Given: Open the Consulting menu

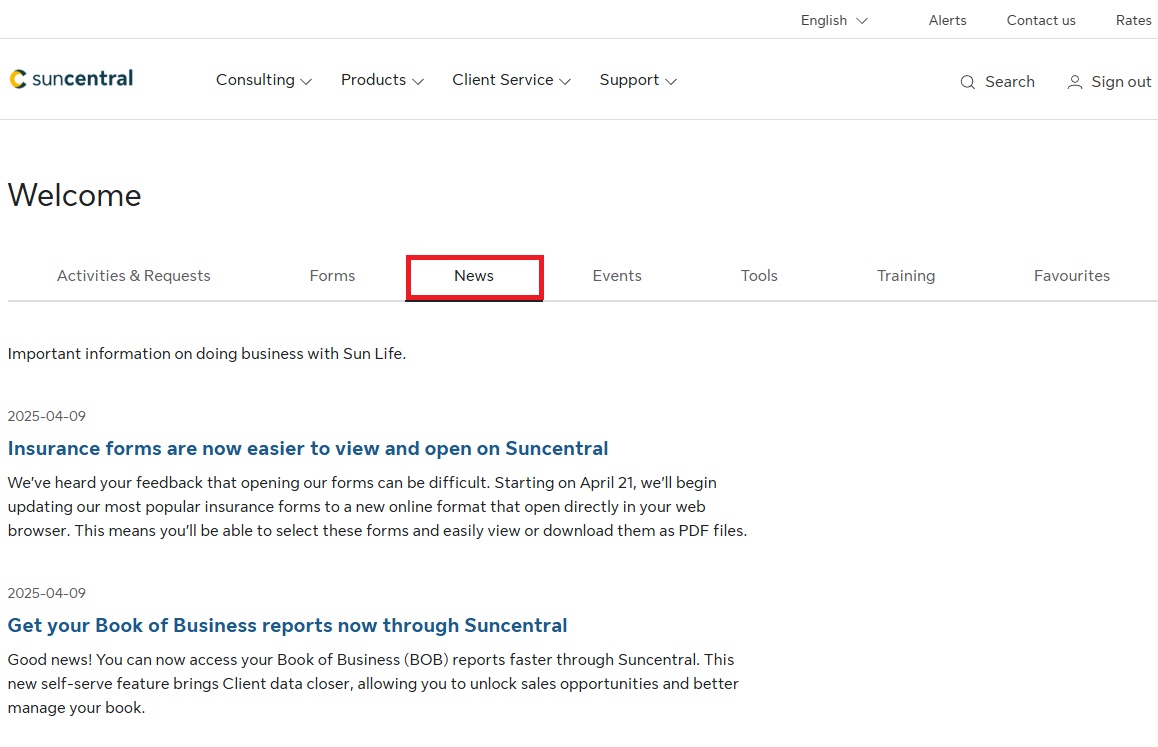Looking at the screenshot, I should [x=264, y=80].
